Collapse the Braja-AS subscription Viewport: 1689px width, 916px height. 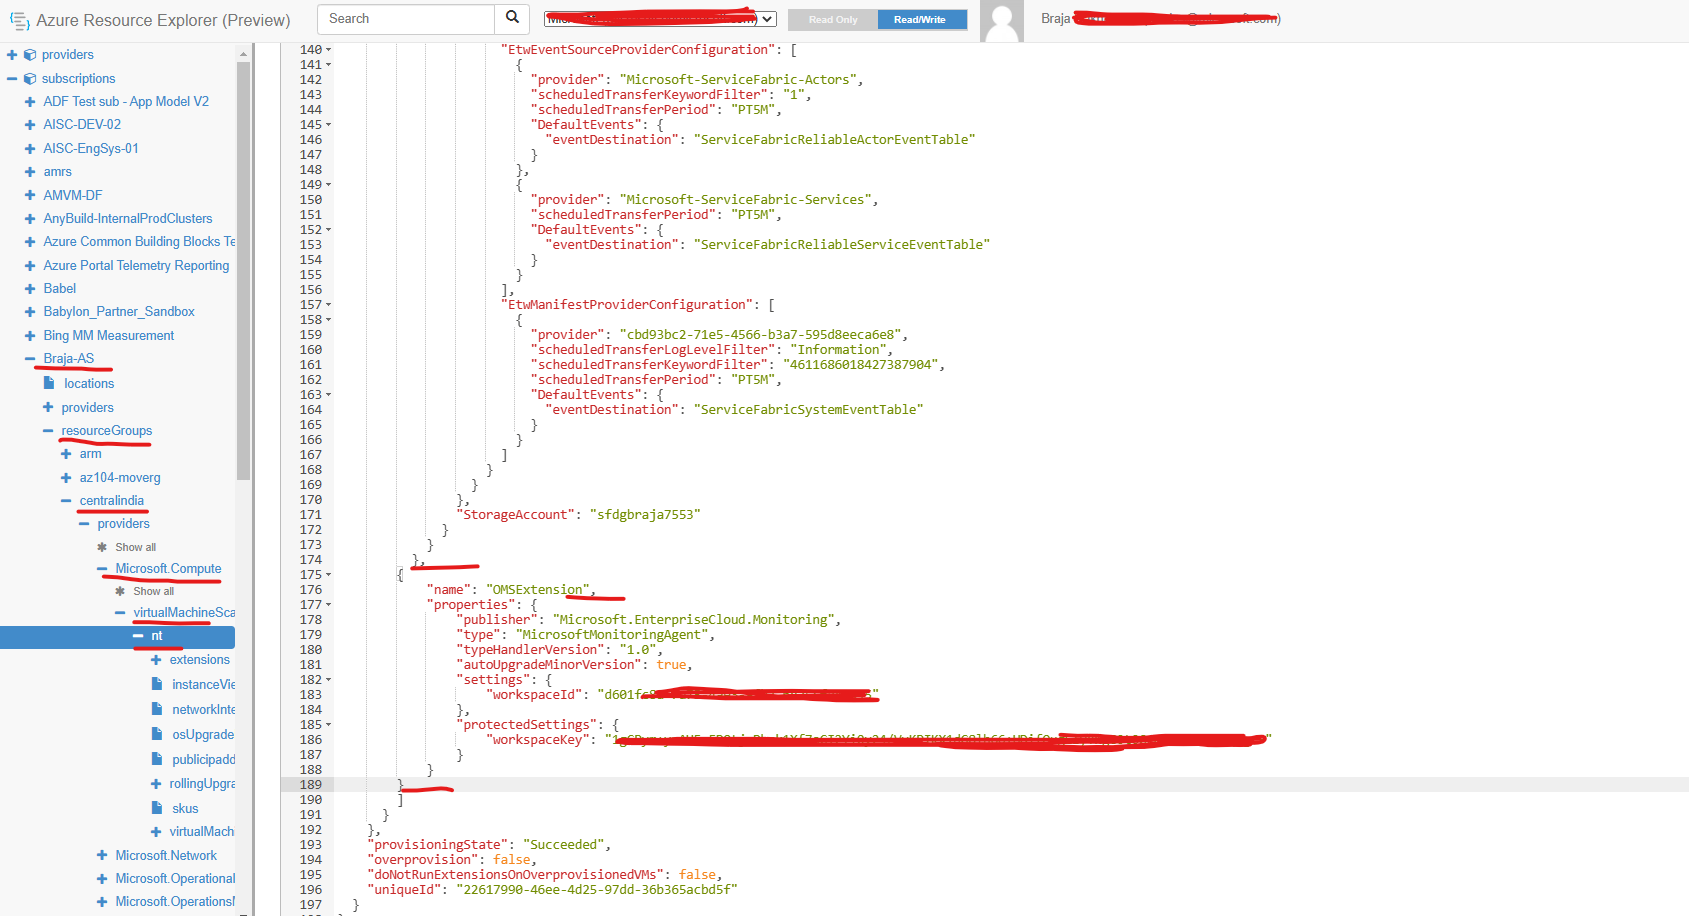tap(30, 359)
